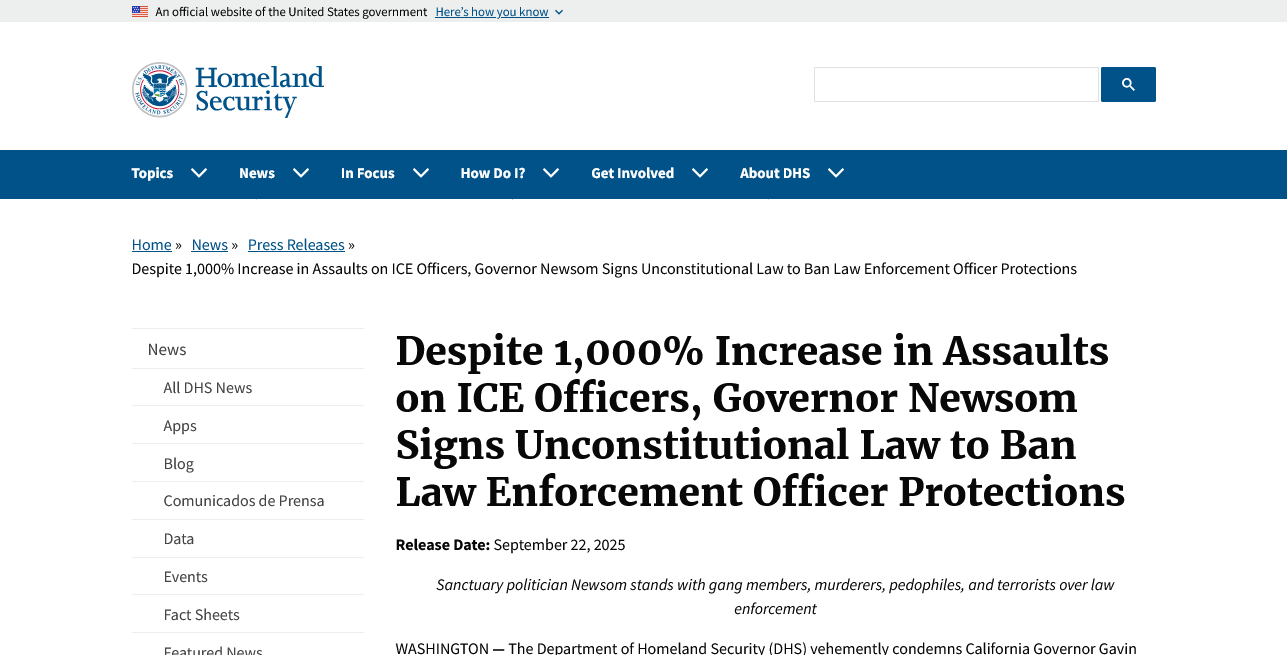The height and width of the screenshot is (655, 1287).
Task: Open the How Do I? navigation menu
Action: tap(493, 173)
